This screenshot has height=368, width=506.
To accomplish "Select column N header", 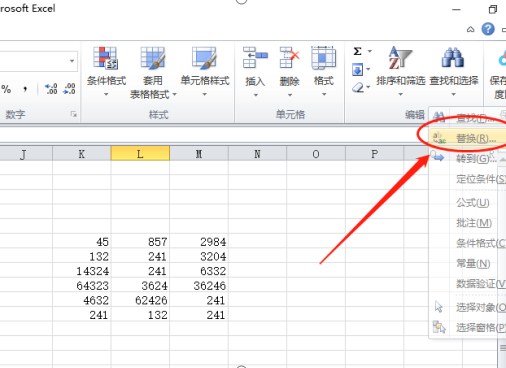I will tap(257, 154).
